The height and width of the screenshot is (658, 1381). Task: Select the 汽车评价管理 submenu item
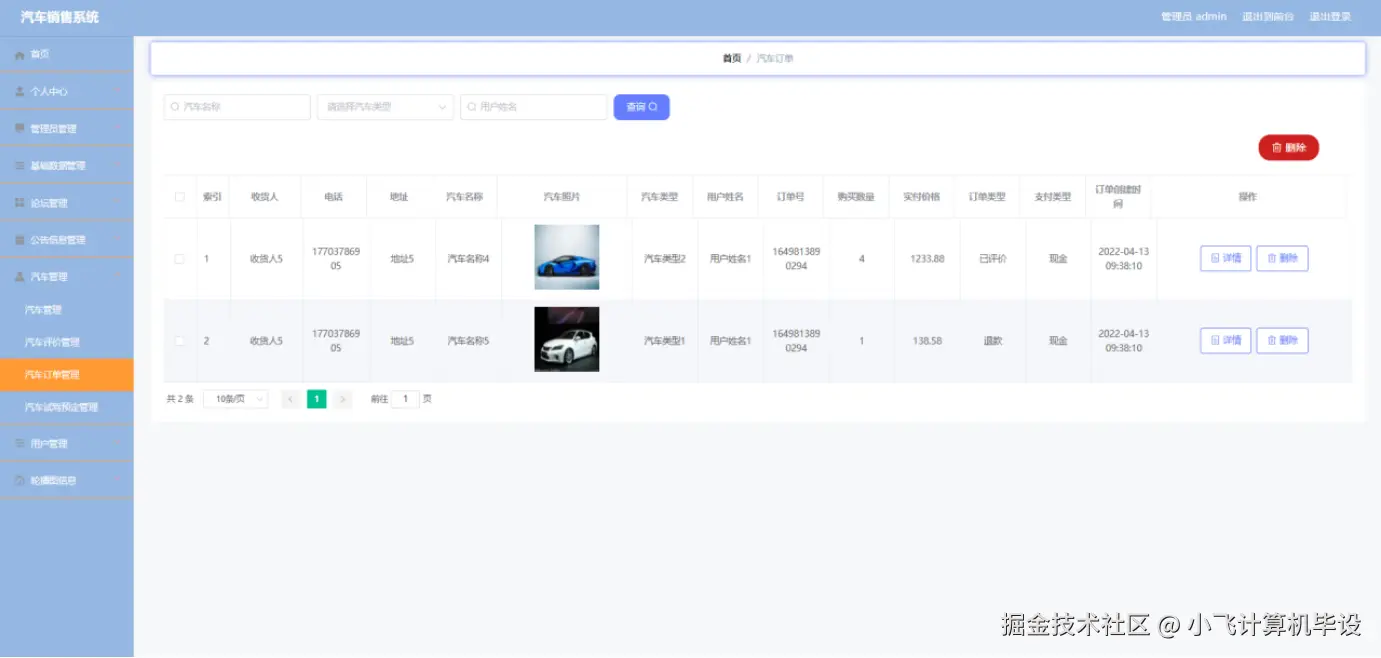pyautogui.click(x=66, y=342)
